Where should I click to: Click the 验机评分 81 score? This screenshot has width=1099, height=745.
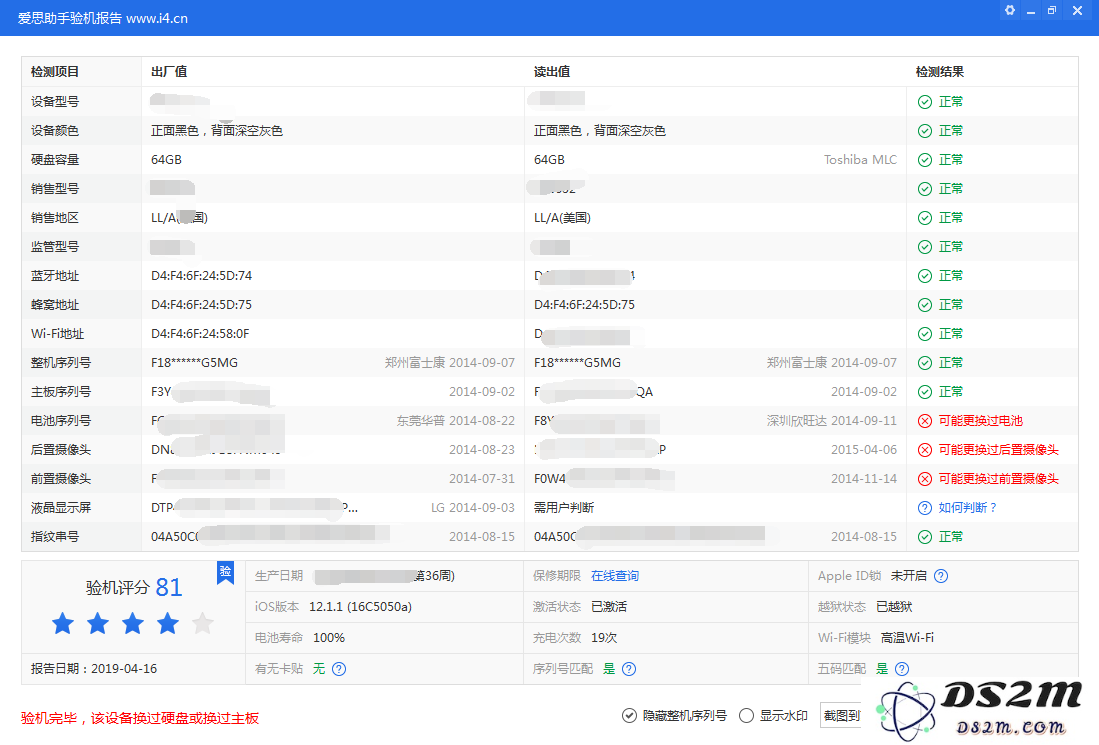[x=134, y=587]
